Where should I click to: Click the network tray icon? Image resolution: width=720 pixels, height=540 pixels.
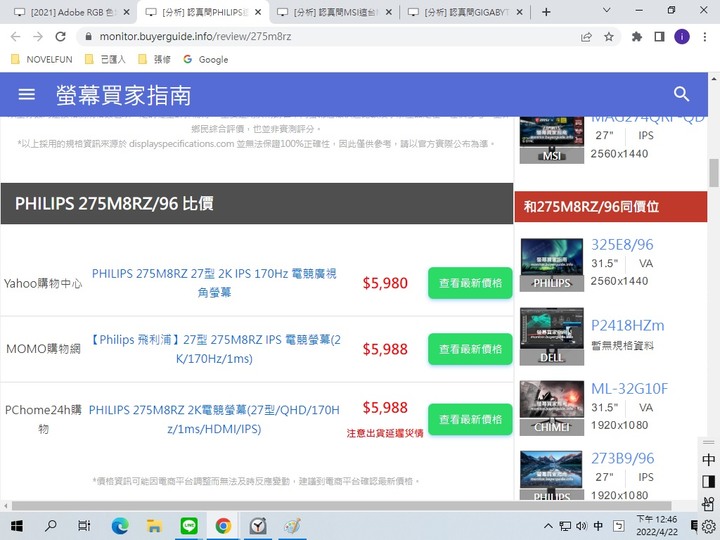[x=565, y=526]
